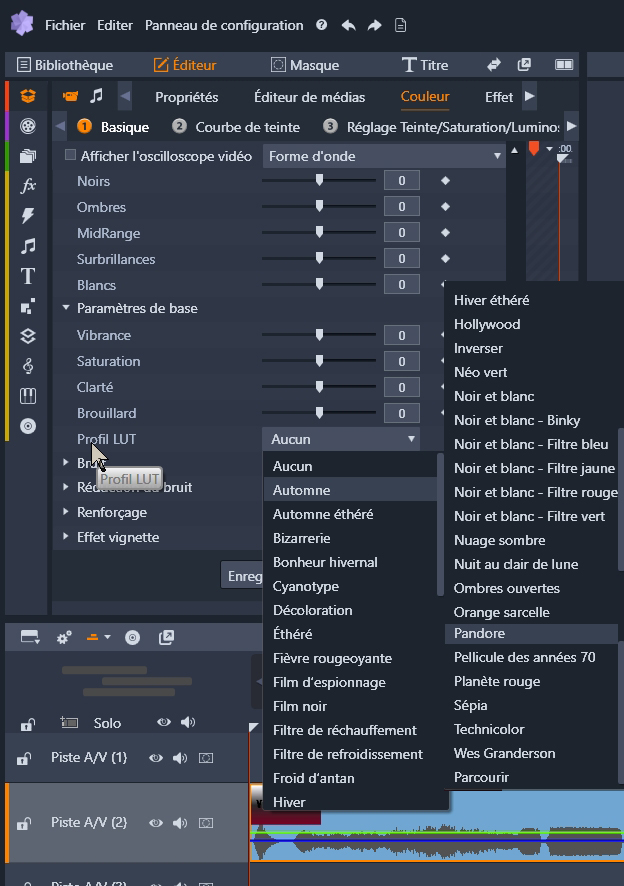Viewport: 624px width, 886px height.
Task: Switch to the Courbe de teinte tab
Action: click(x=236, y=127)
